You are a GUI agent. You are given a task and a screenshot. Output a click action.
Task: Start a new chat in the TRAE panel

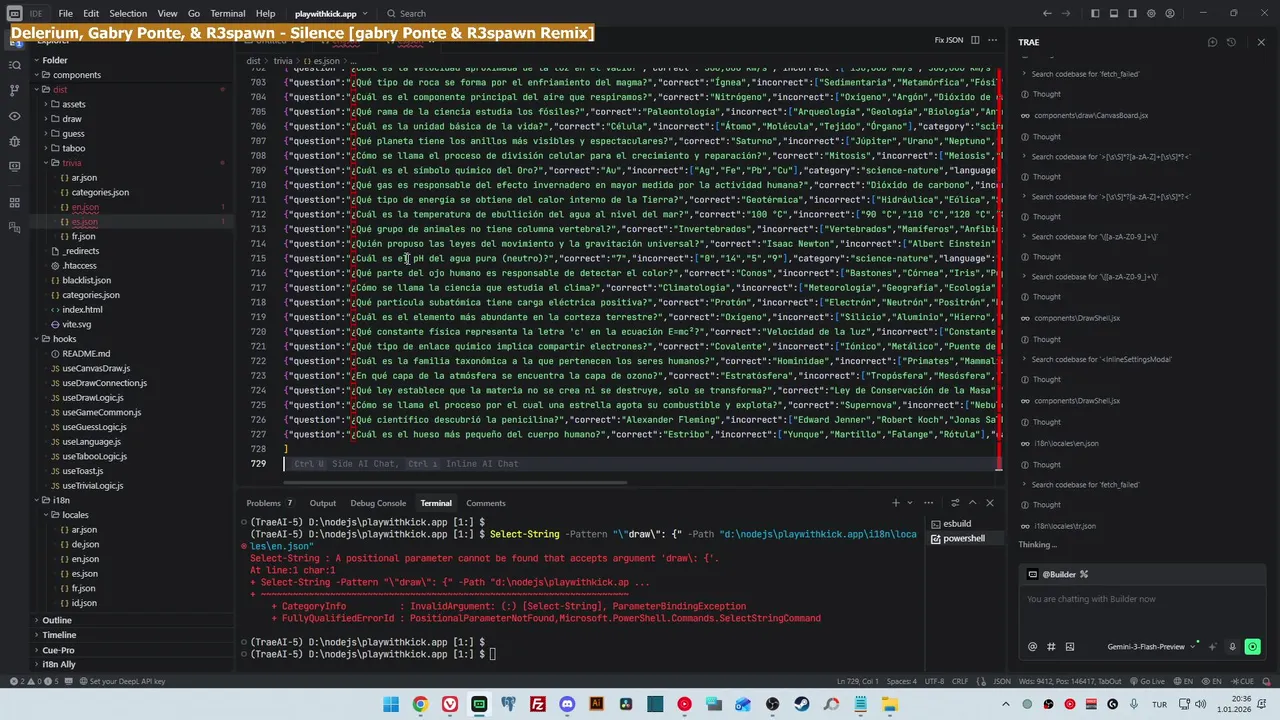[x=1212, y=42]
